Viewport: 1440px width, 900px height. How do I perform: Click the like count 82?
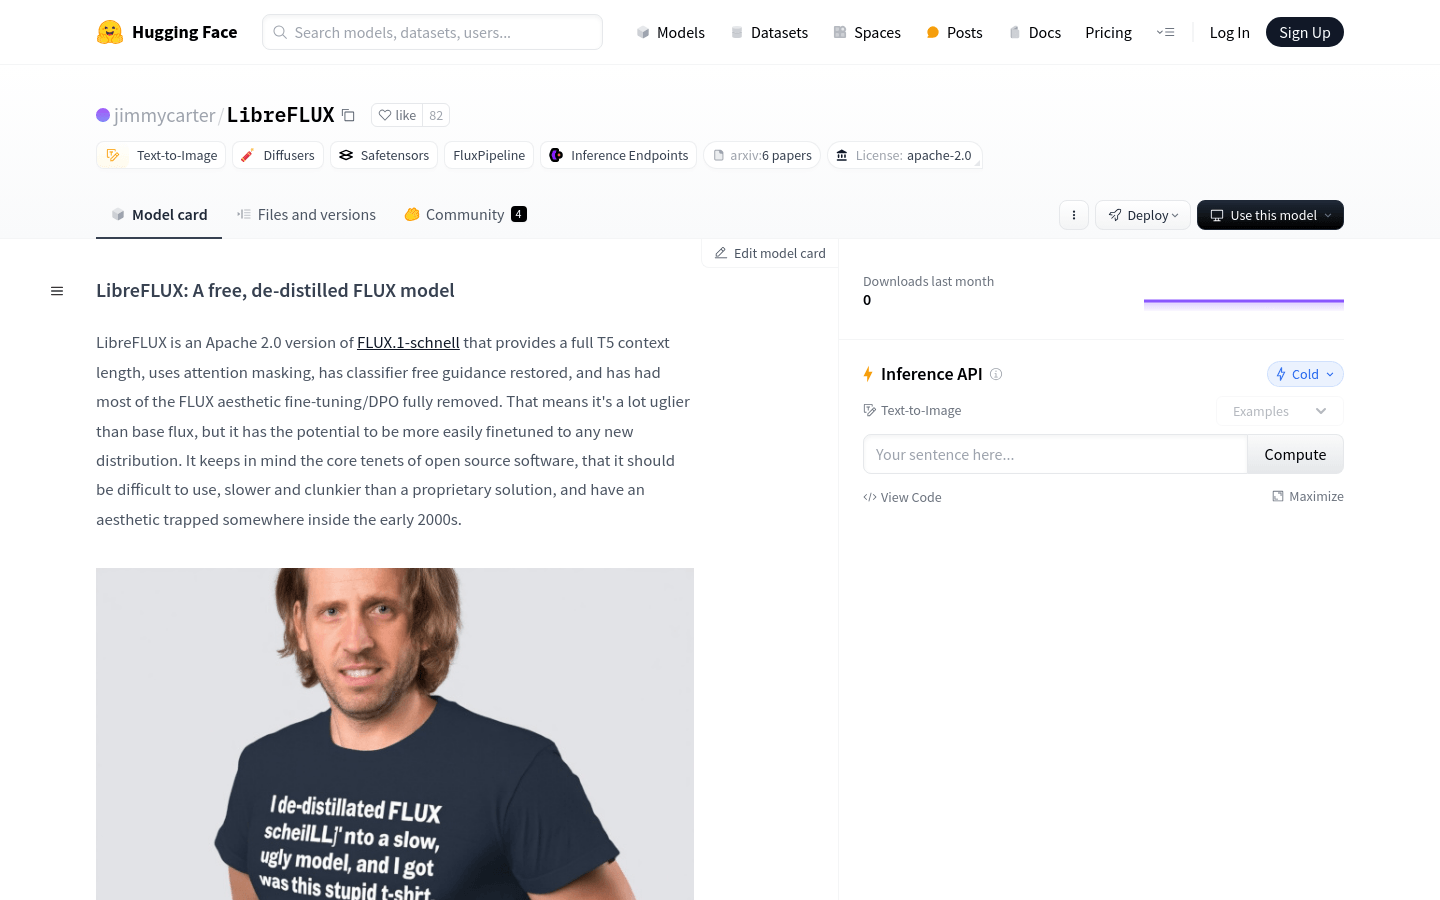point(436,115)
